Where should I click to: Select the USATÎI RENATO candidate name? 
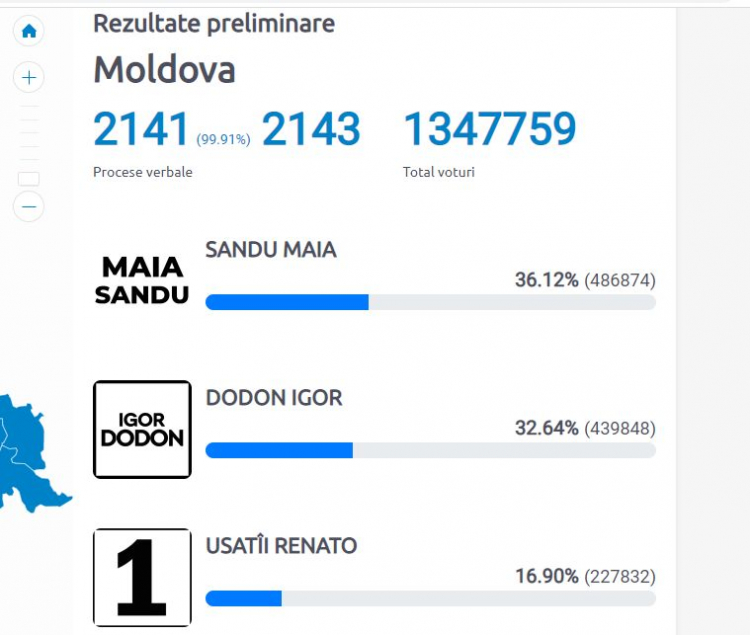(x=281, y=546)
